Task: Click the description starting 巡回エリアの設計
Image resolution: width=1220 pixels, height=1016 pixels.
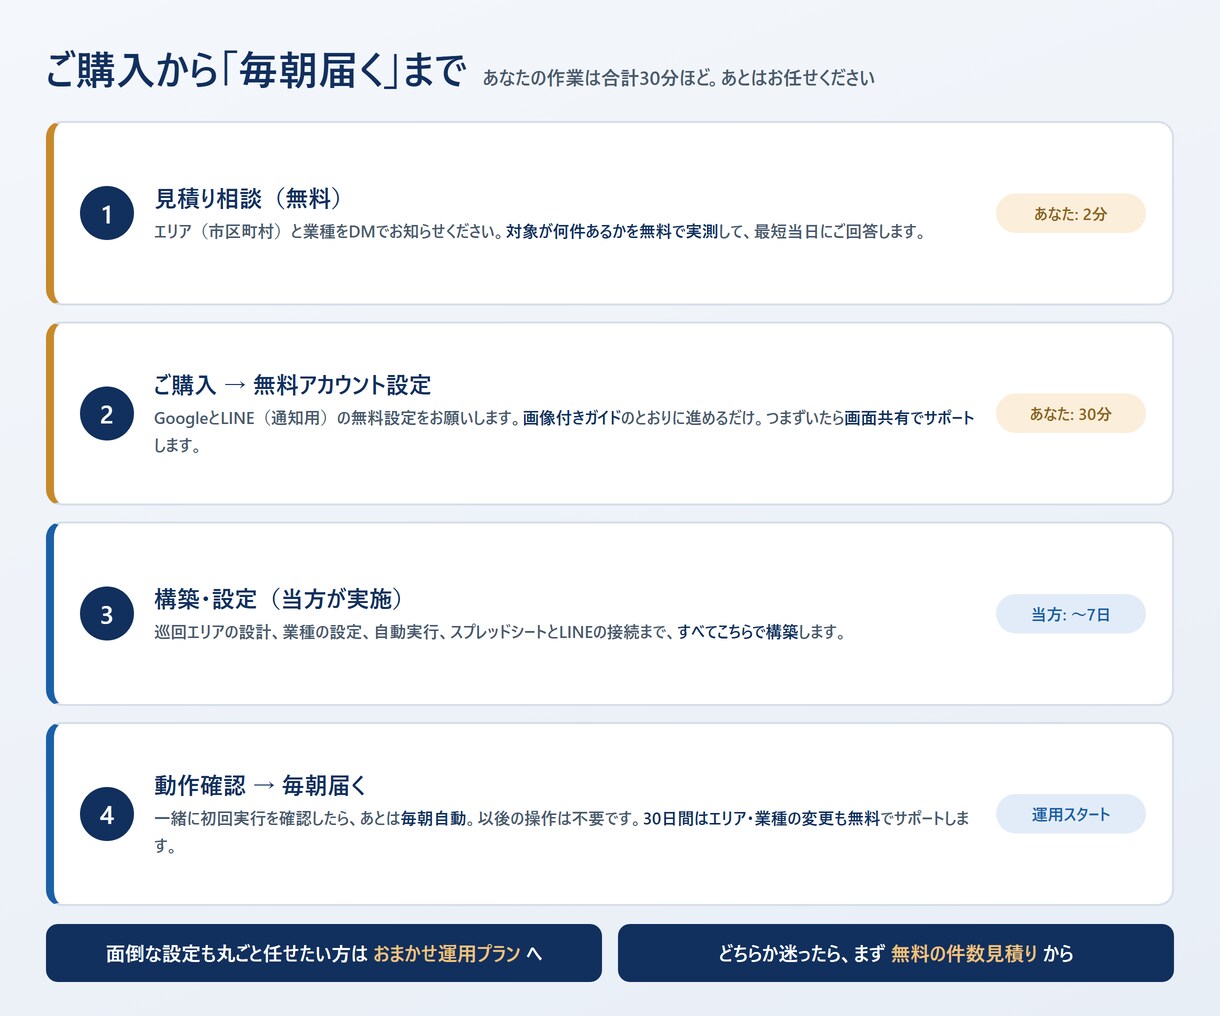Action: pos(500,632)
